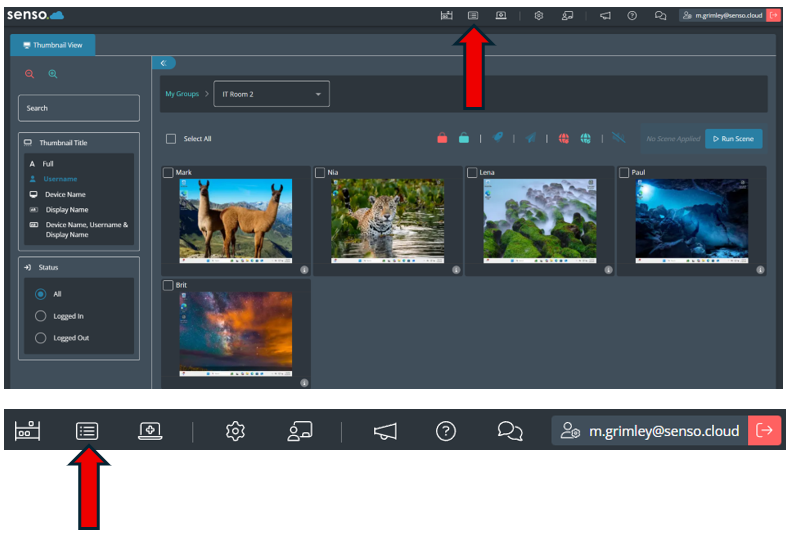Click into the Search field
Image resolution: width=788 pixels, height=533 pixels.
(79, 108)
